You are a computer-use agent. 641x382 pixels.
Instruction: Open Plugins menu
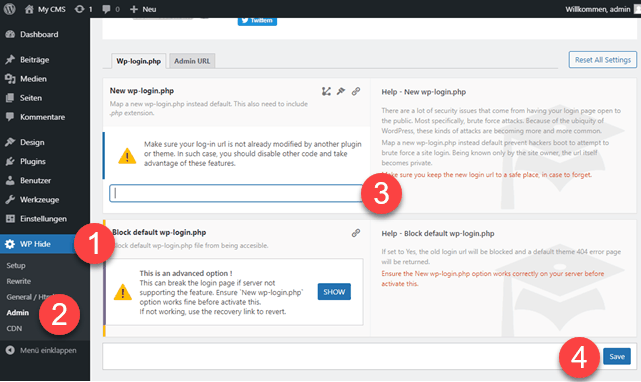(33, 162)
